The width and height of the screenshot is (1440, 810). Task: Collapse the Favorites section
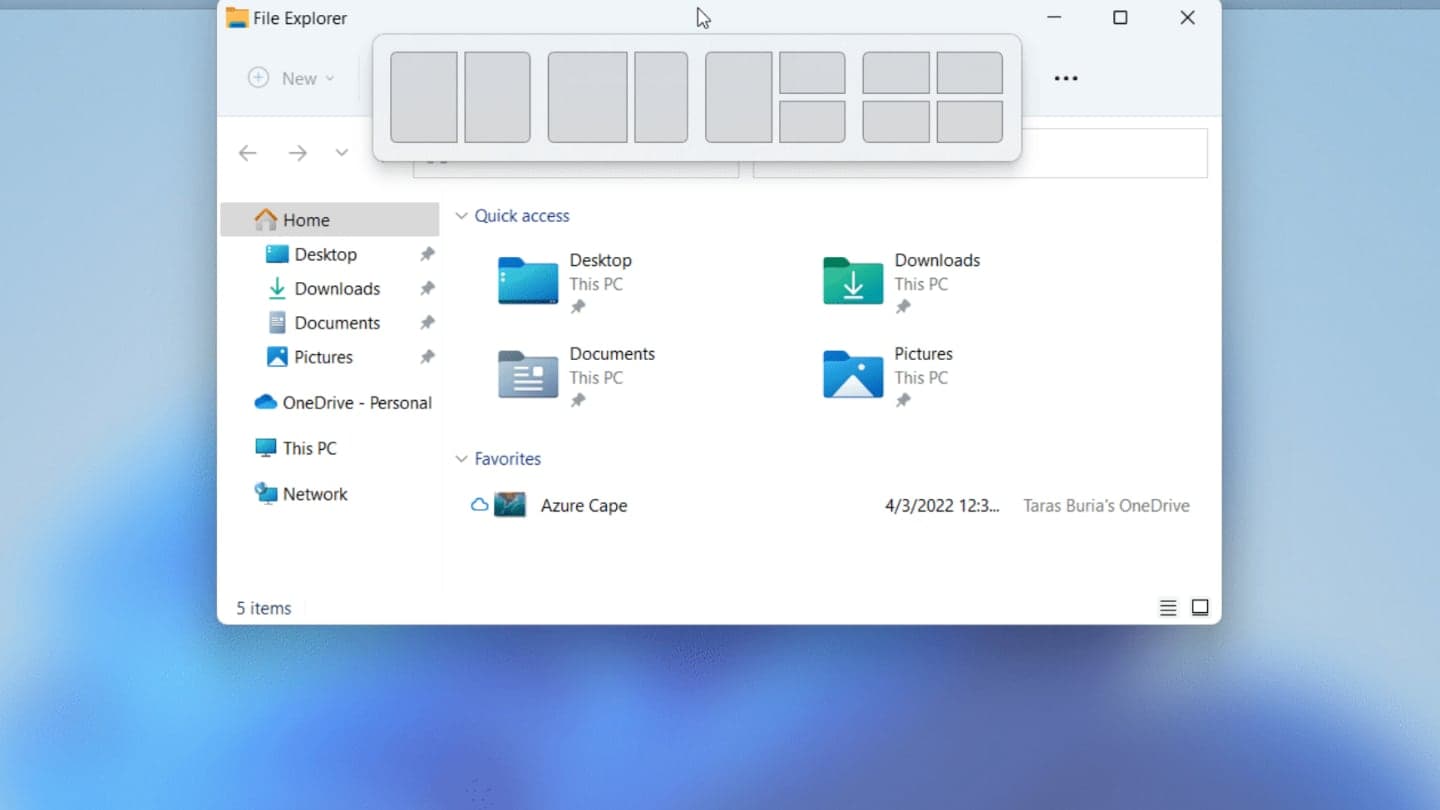click(x=461, y=459)
